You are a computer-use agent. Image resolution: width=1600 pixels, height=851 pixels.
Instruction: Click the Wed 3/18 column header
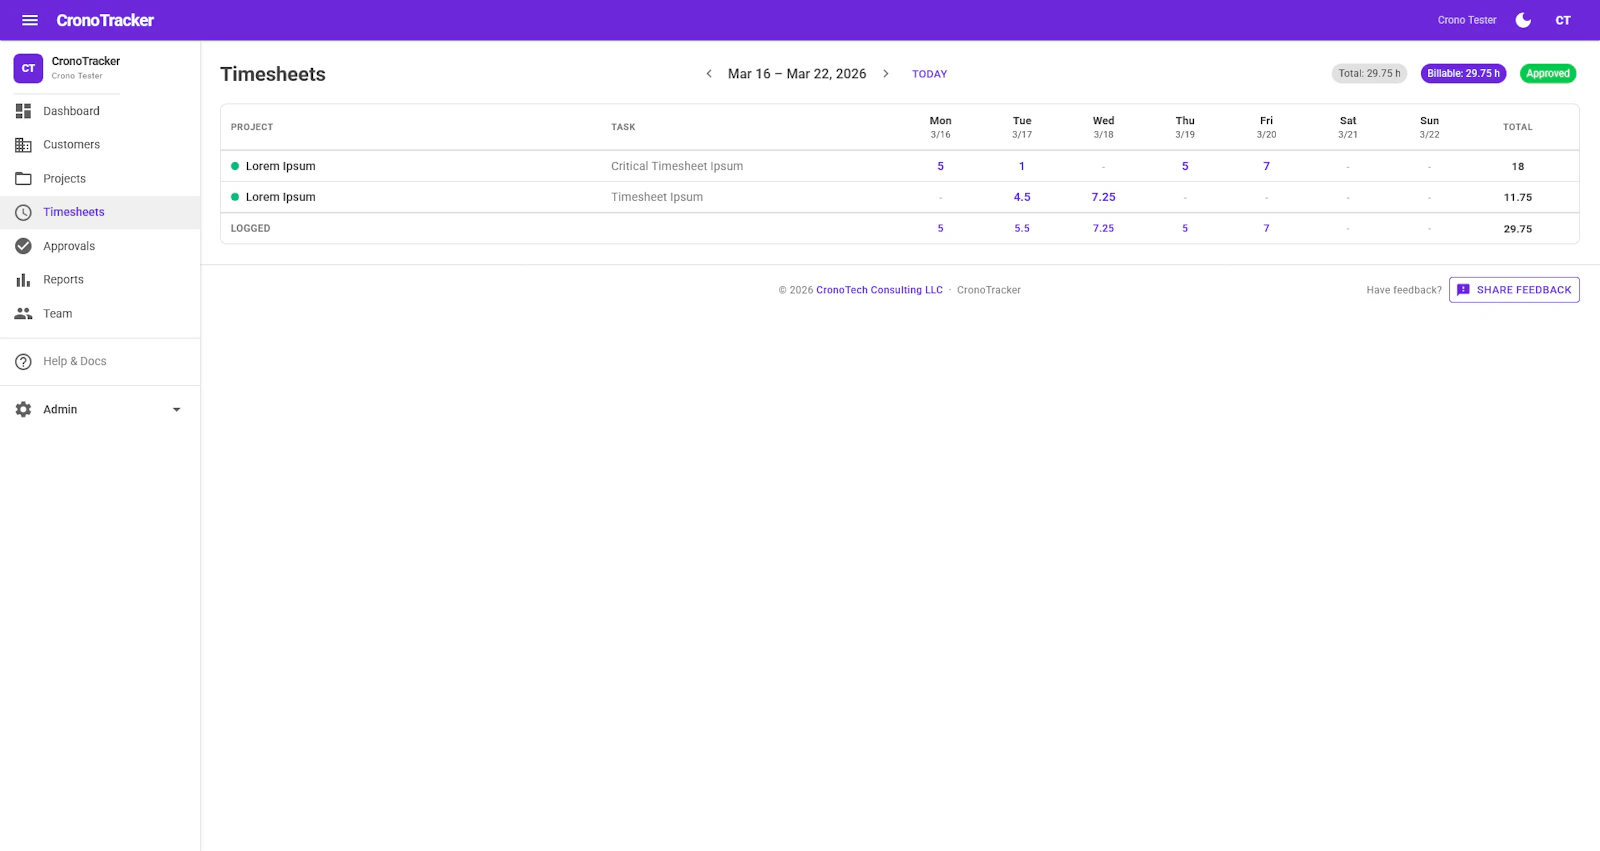[1103, 127]
